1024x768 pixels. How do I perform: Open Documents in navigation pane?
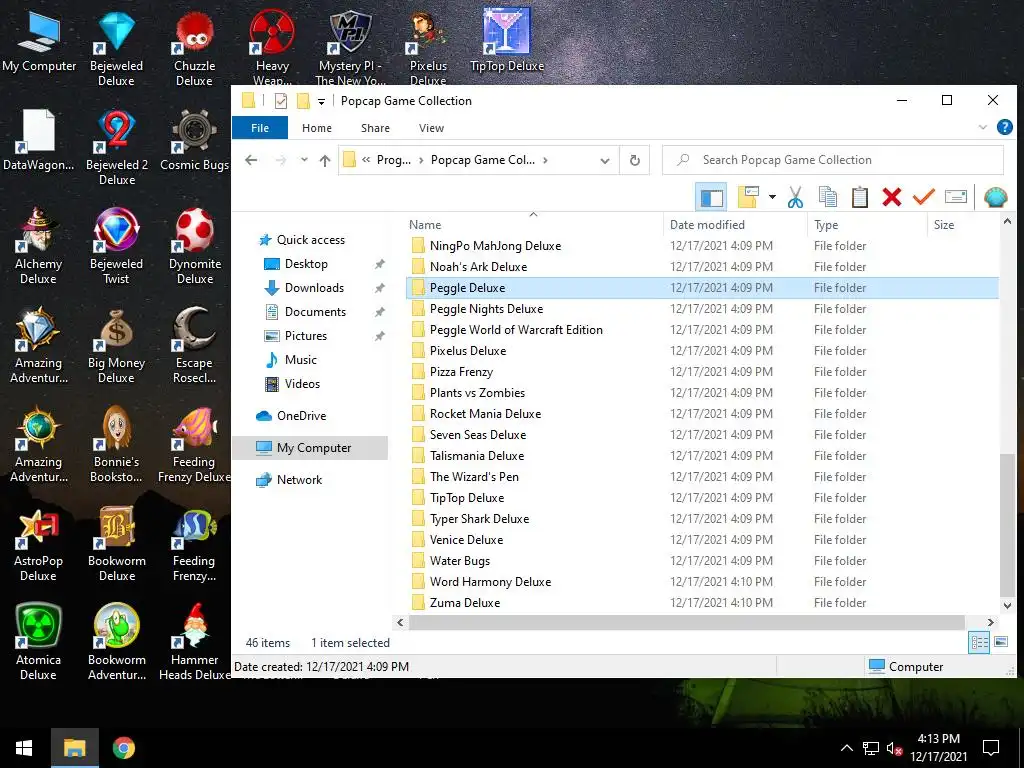tap(315, 312)
